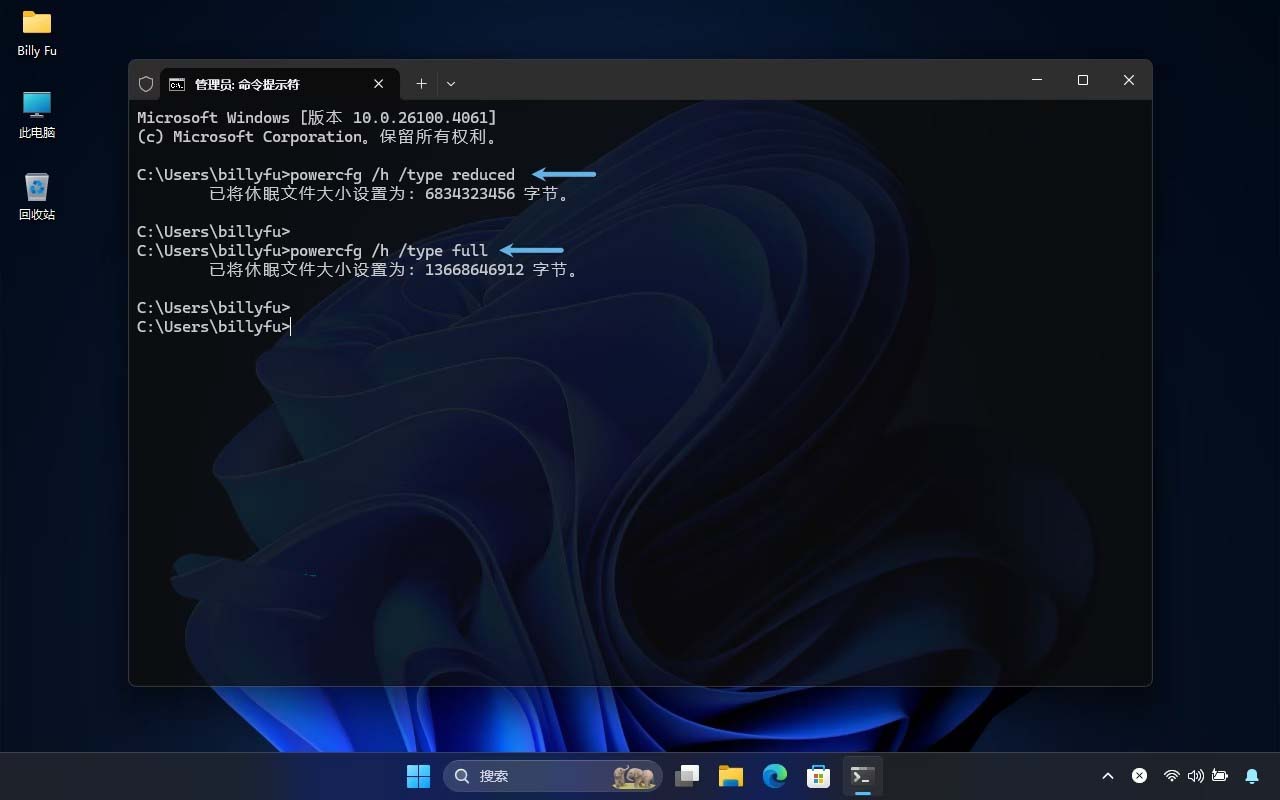Viewport: 1280px width, 800px height.
Task: Close the 命令提示符 terminal tab
Action: [x=379, y=84]
